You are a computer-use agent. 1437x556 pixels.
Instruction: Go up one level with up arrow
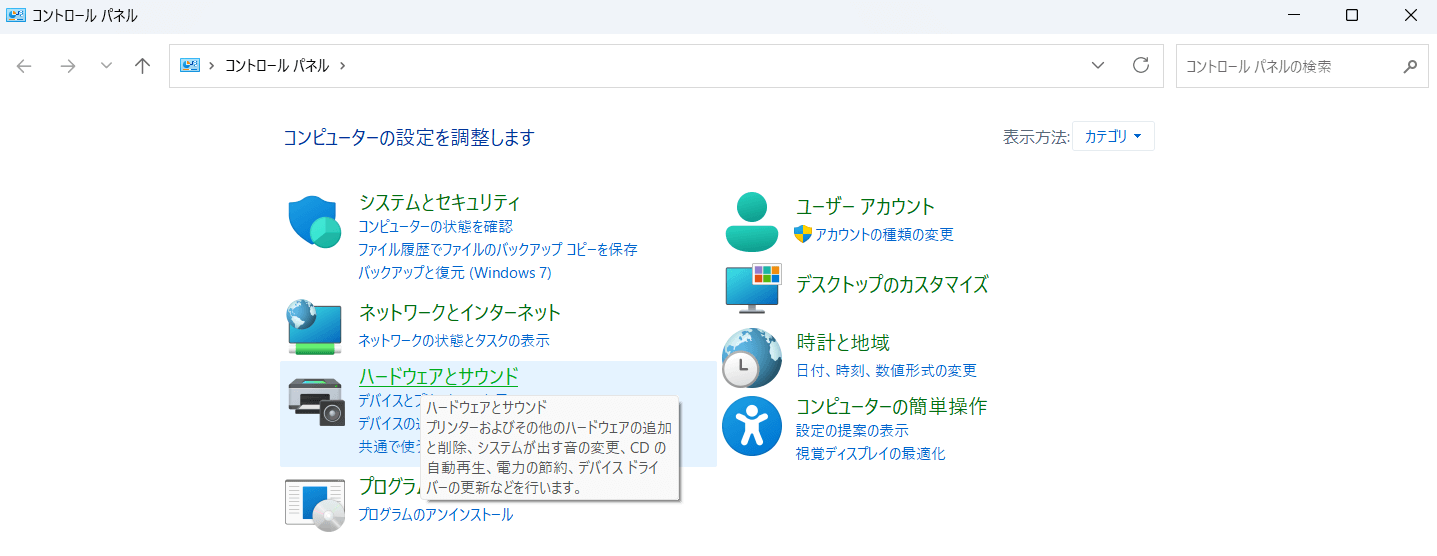pyautogui.click(x=143, y=66)
